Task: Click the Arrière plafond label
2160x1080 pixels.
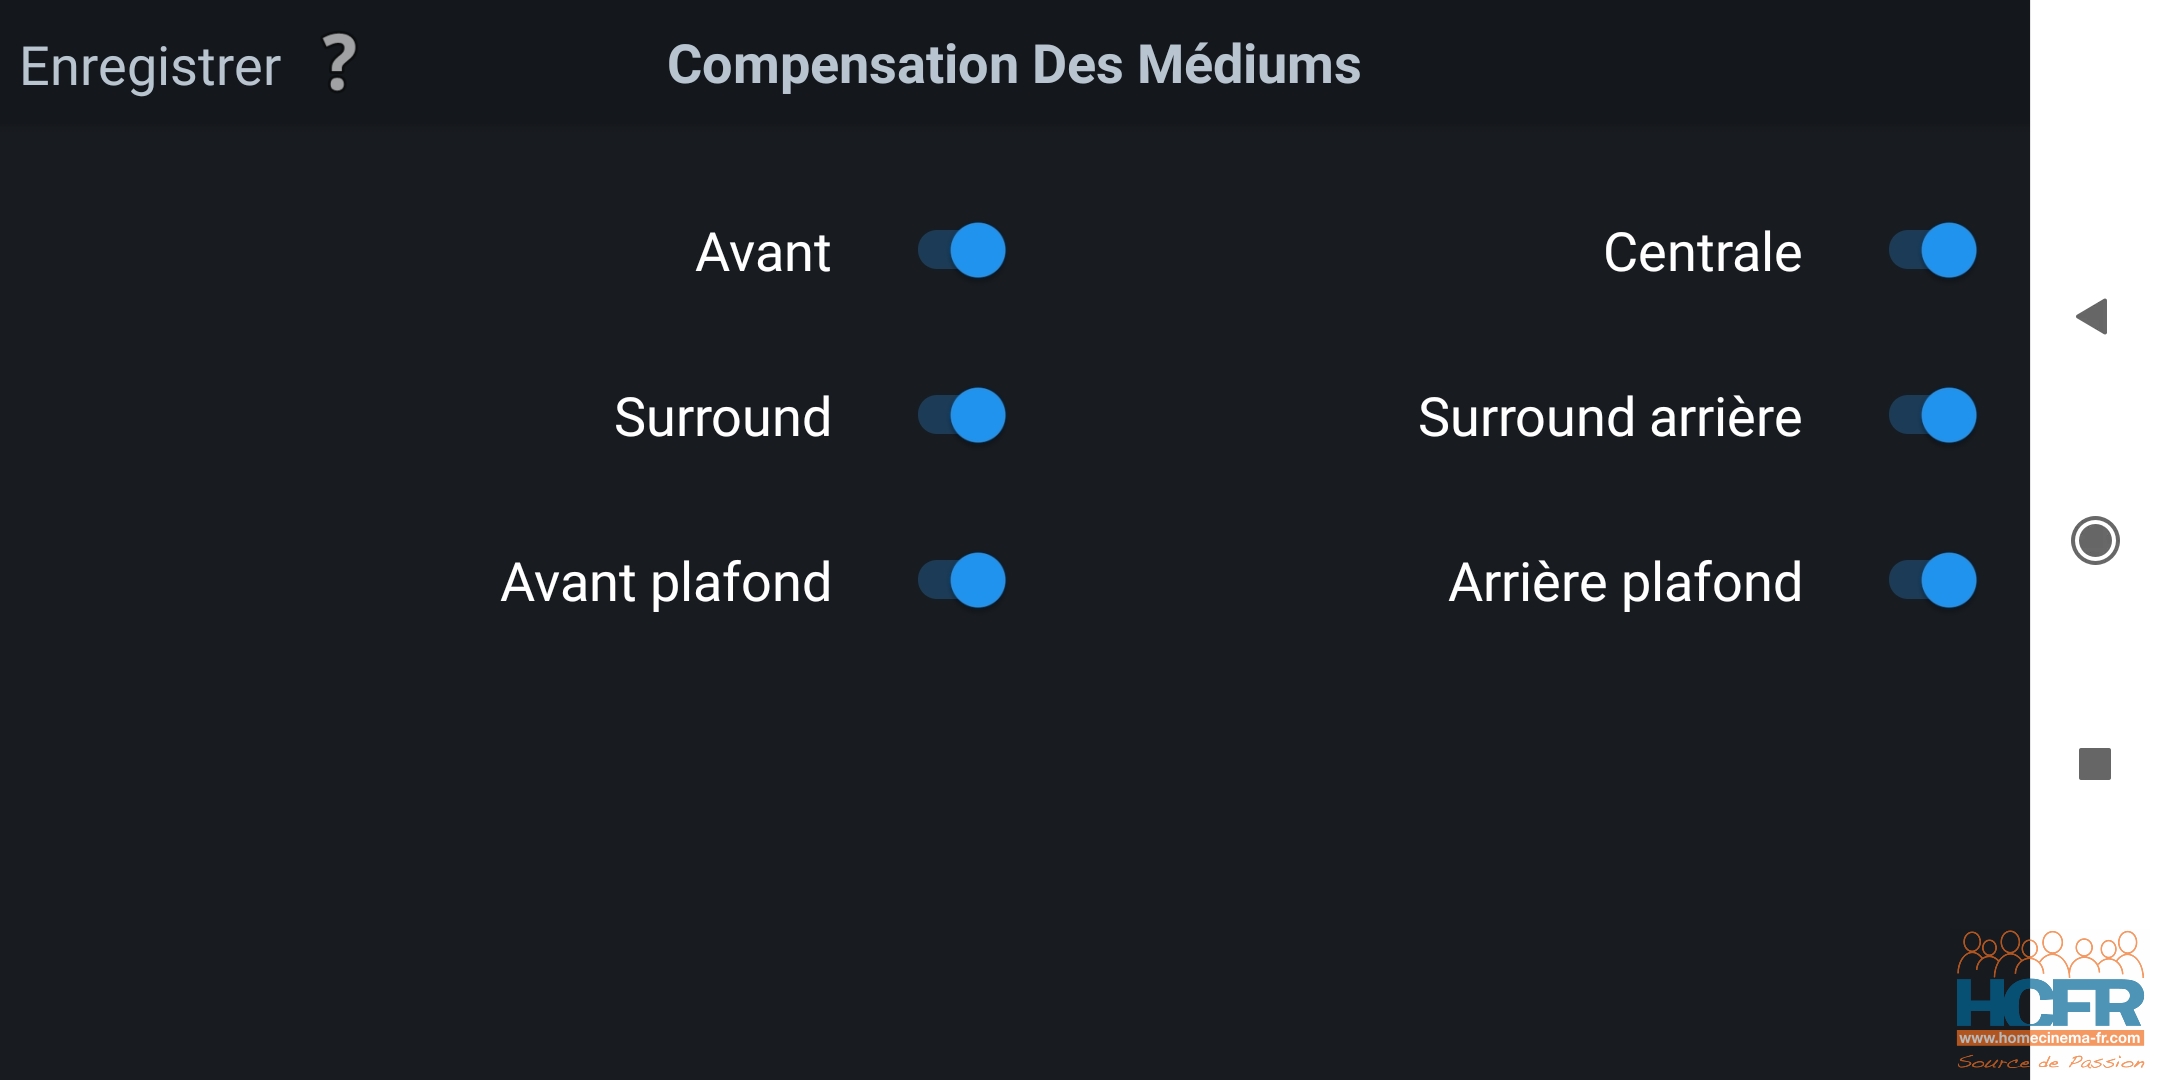Action: point(1625,583)
